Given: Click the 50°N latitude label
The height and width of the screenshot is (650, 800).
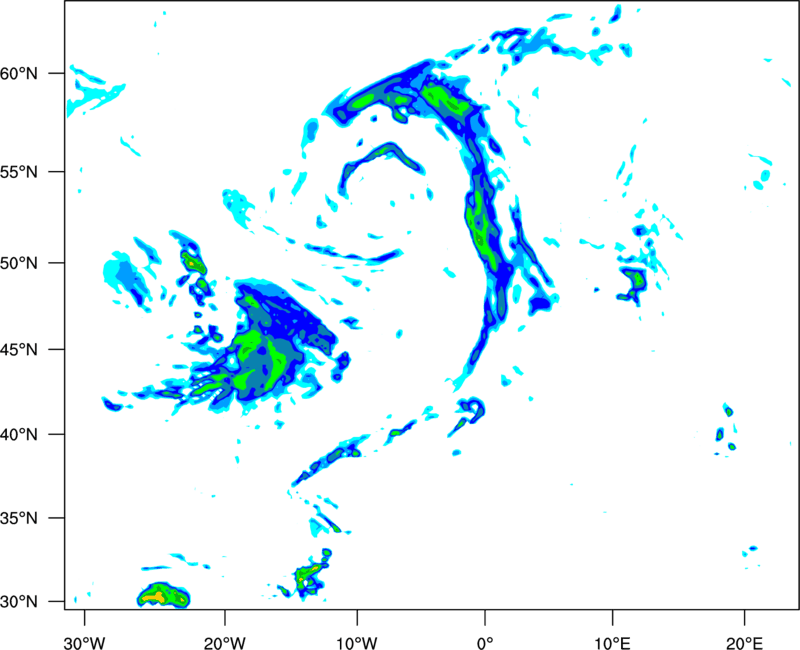Looking at the screenshot, I should click(x=19, y=264).
